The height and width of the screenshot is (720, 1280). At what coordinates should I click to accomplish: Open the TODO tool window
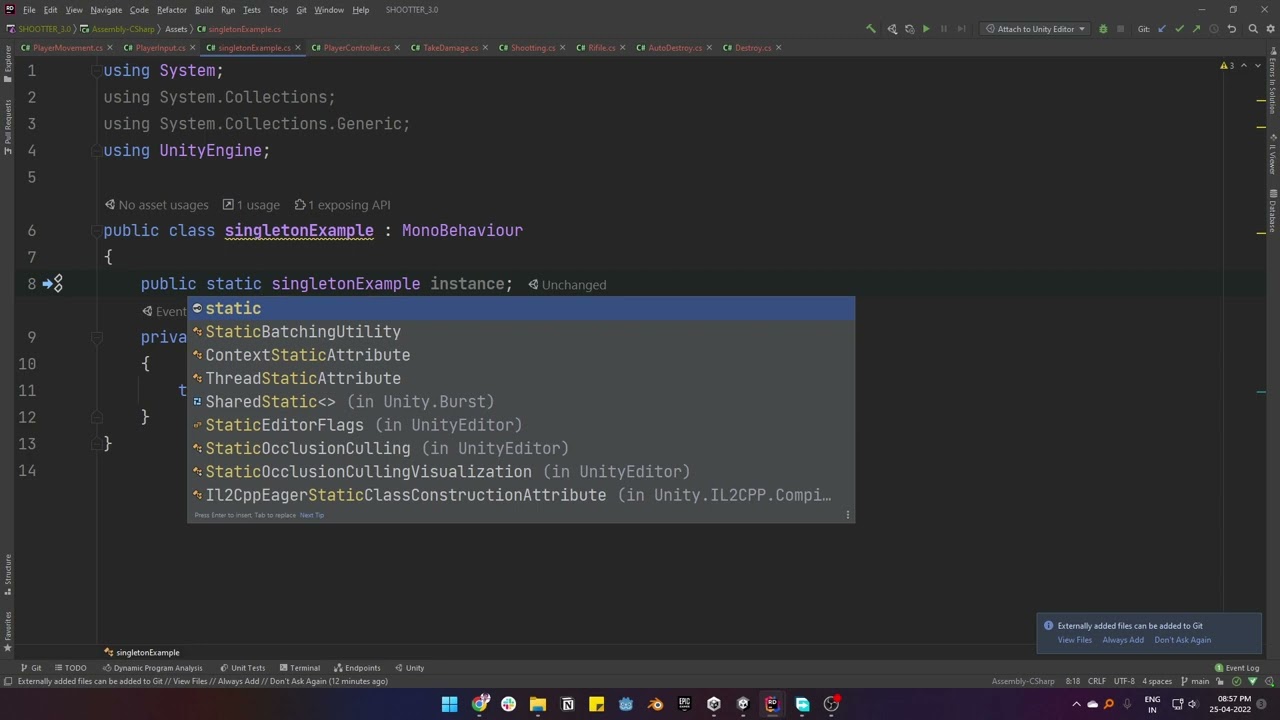[x=71, y=668]
